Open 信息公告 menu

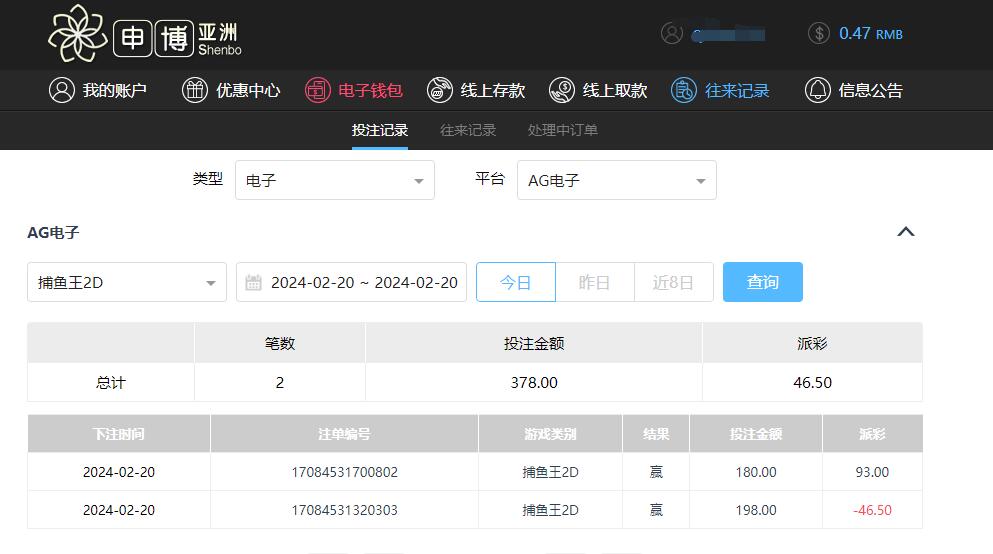point(854,90)
